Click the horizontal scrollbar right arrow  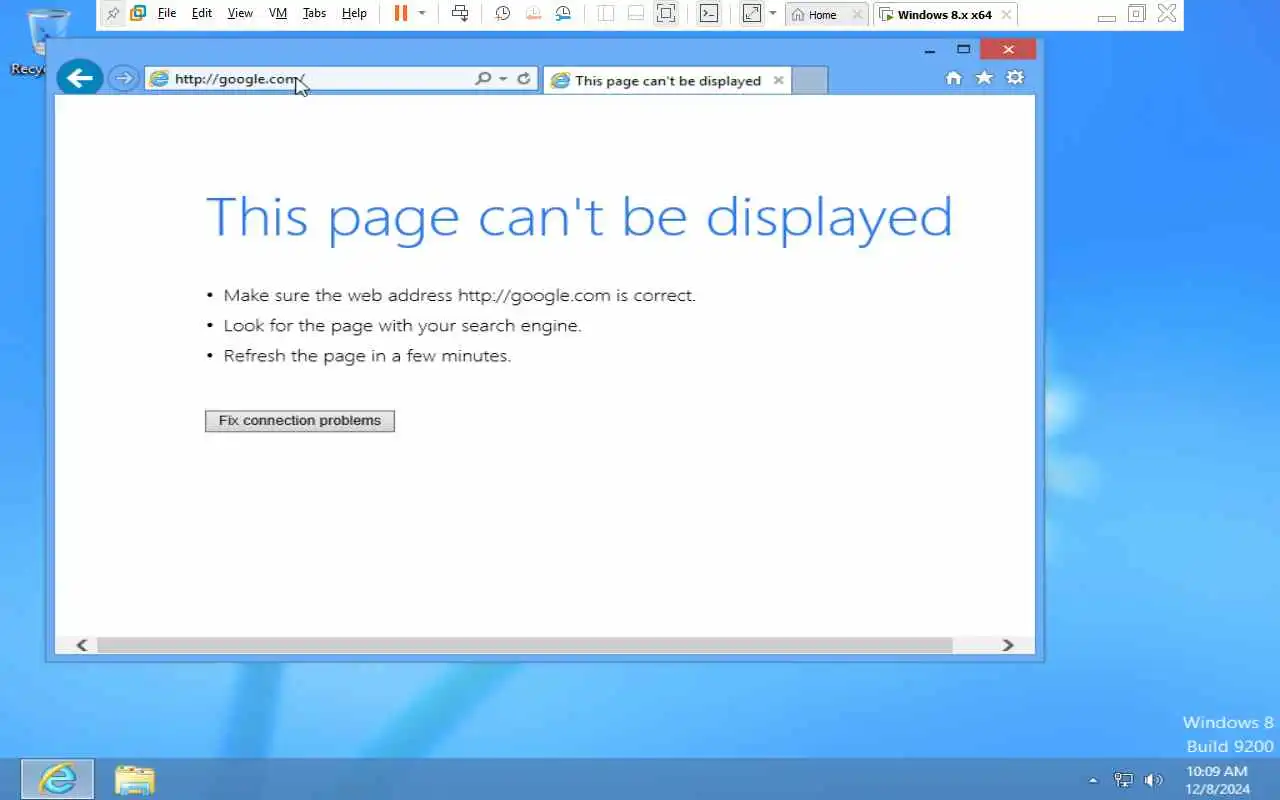1008,645
